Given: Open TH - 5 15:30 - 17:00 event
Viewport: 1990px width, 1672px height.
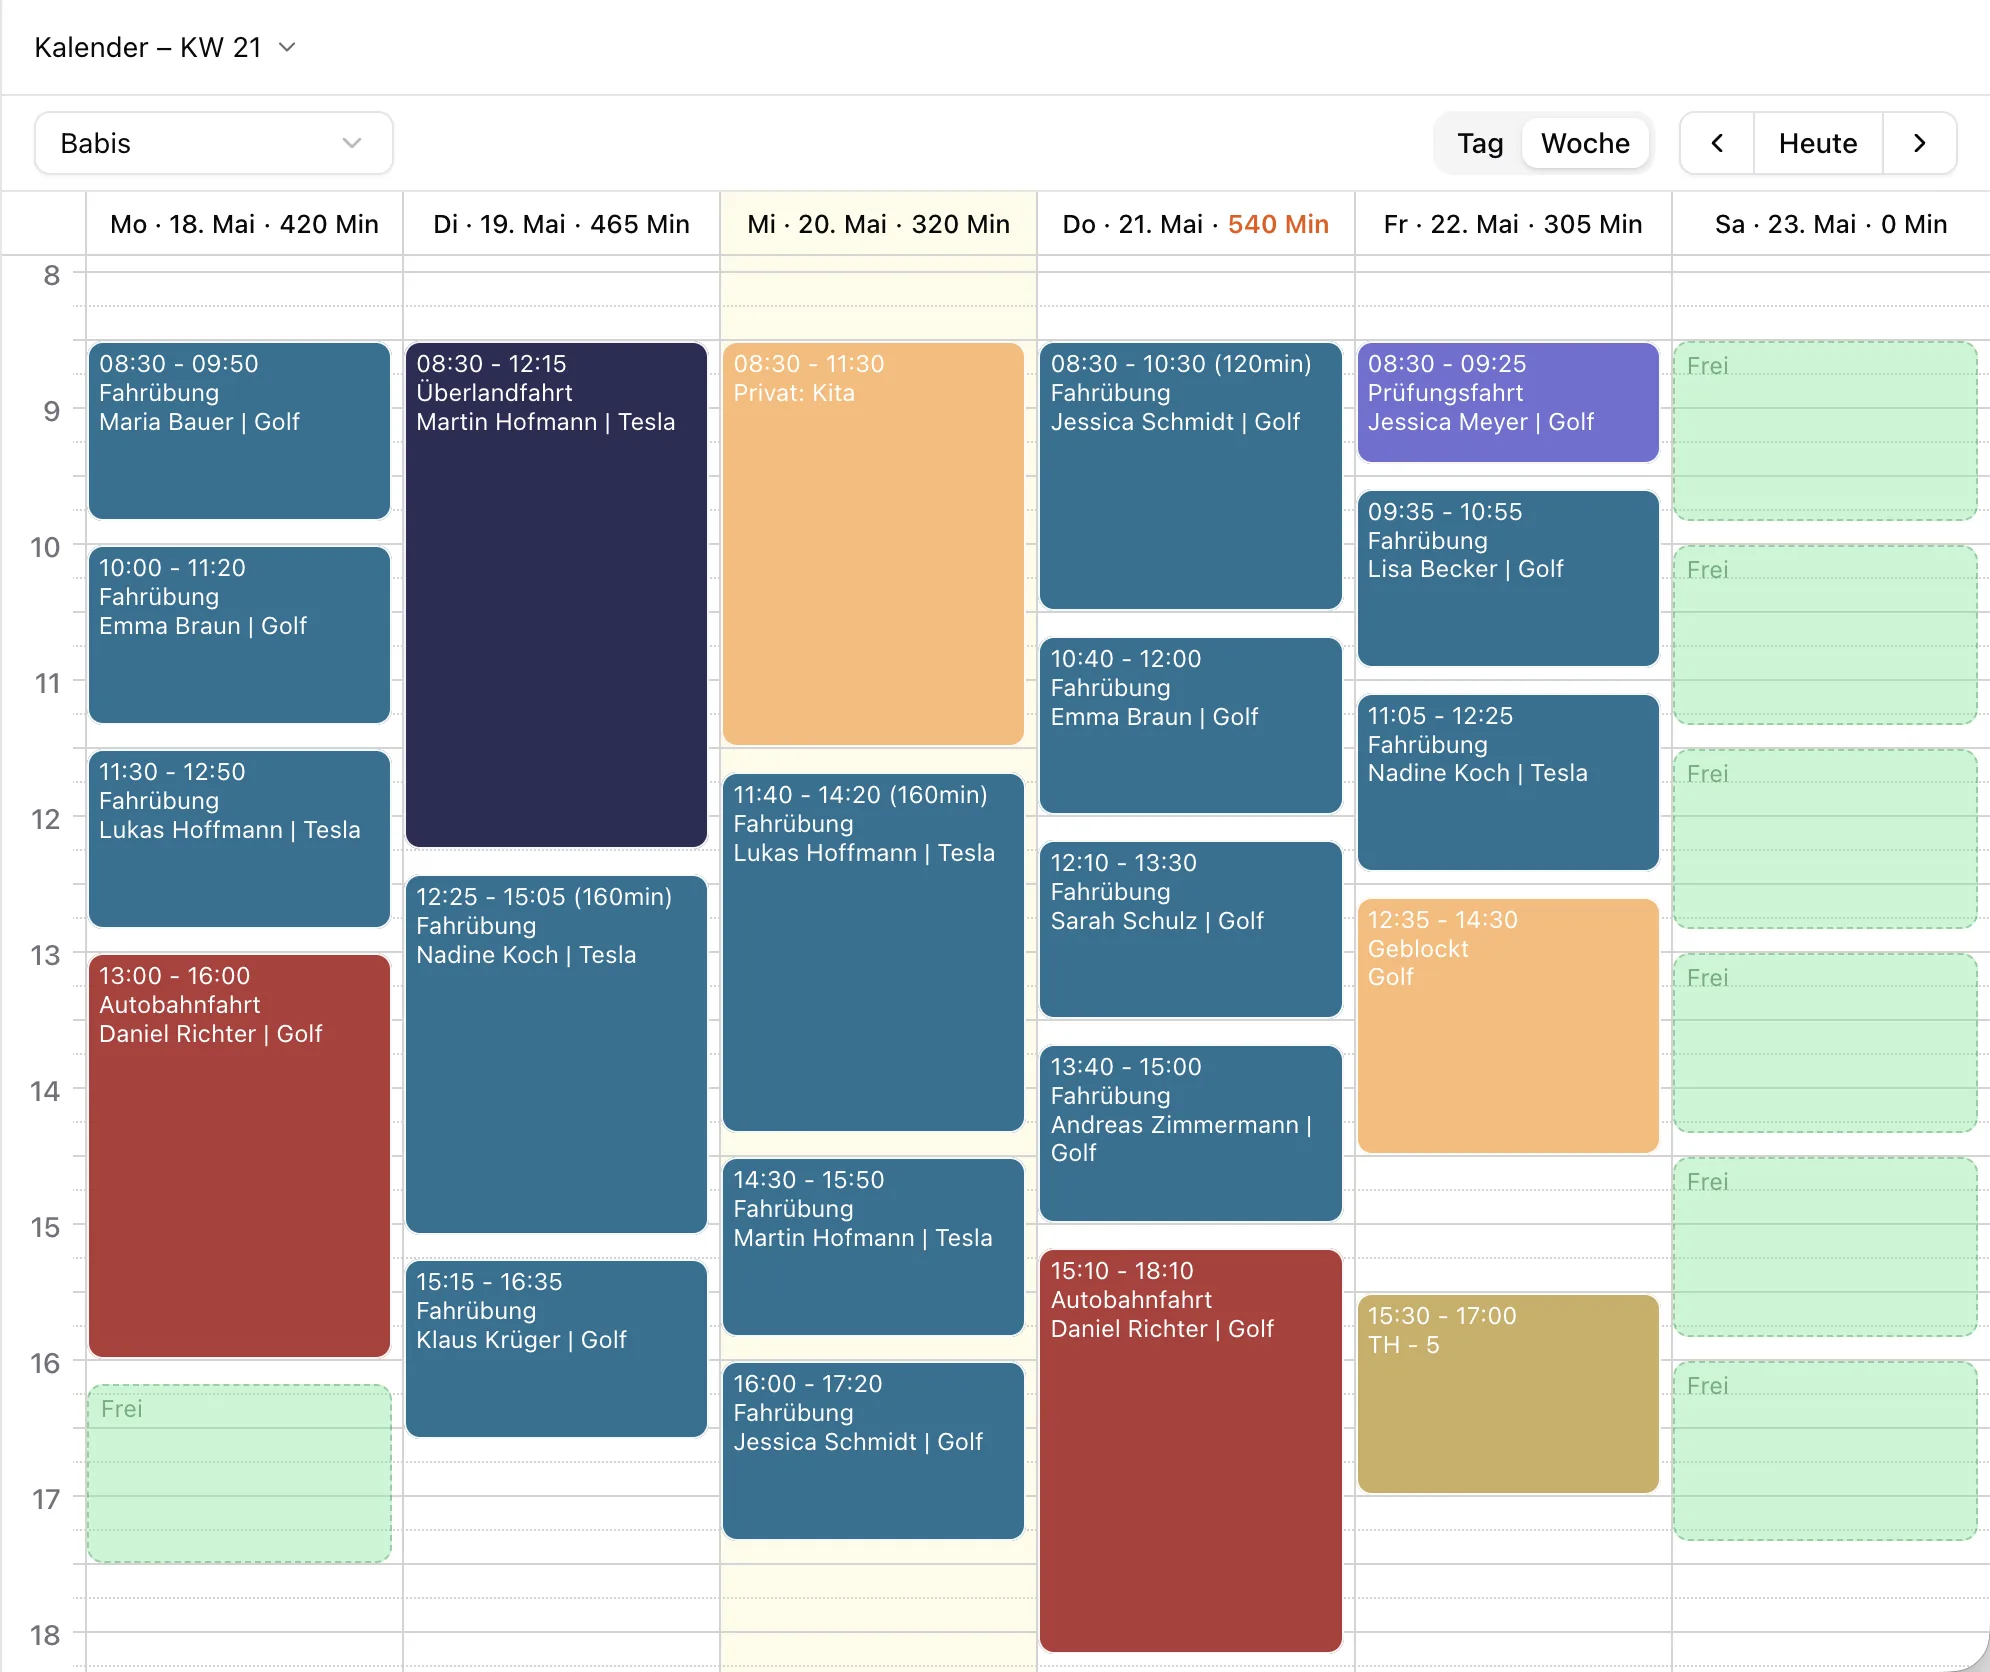Looking at the screenshot, I should pos(1508,1394).
